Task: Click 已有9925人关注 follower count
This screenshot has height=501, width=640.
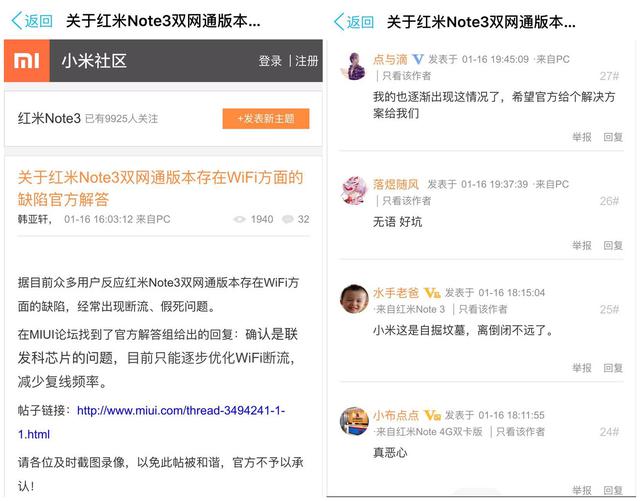Action: (121, 119)
